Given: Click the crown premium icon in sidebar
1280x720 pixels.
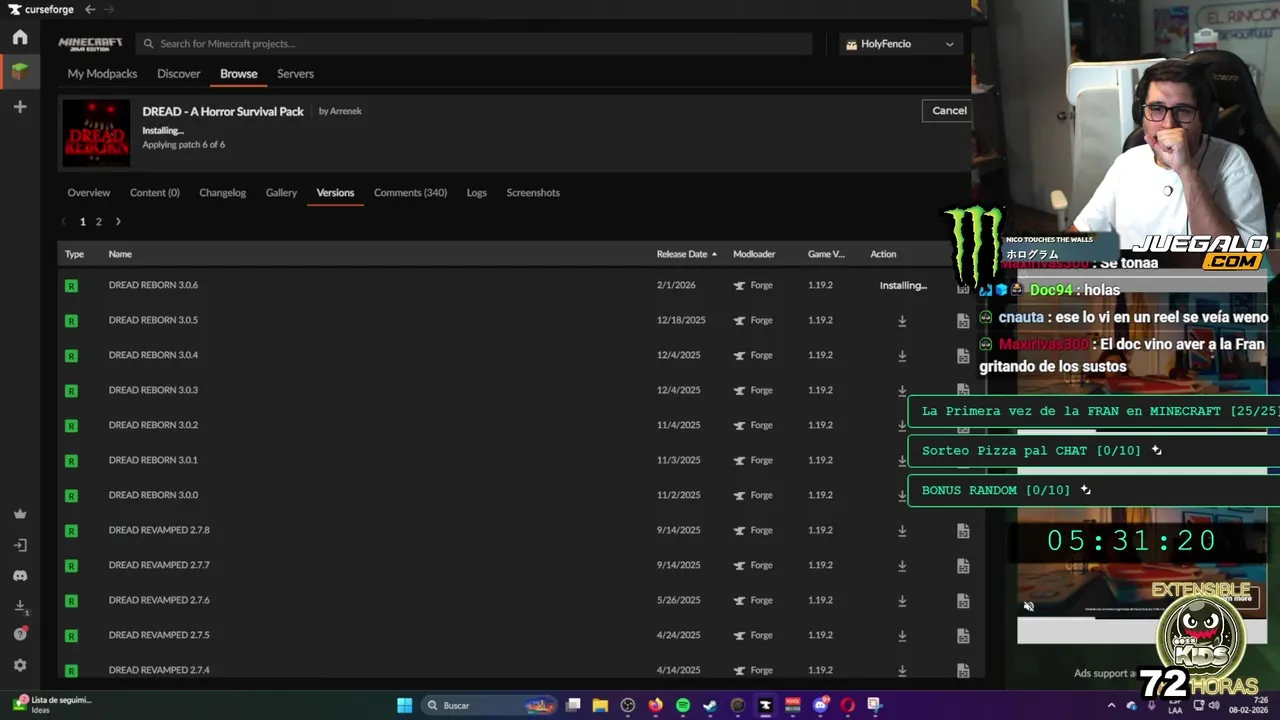Looking at the screenshot, I should [x=20, y=514].
